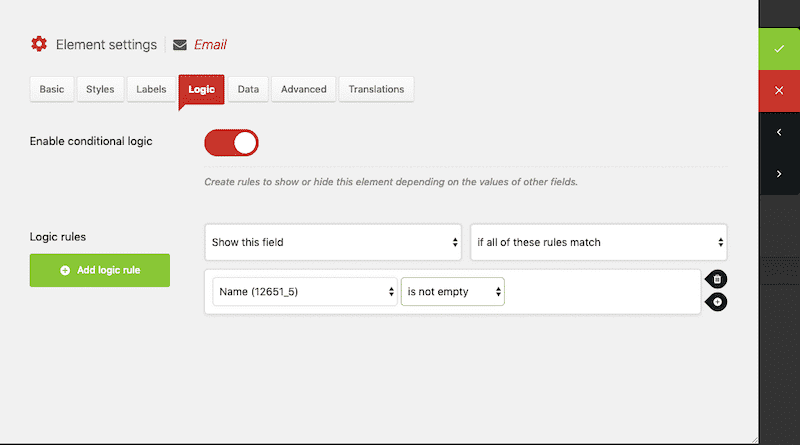
Task: Click the resize handle at panel corner
Action: (755, 440)
